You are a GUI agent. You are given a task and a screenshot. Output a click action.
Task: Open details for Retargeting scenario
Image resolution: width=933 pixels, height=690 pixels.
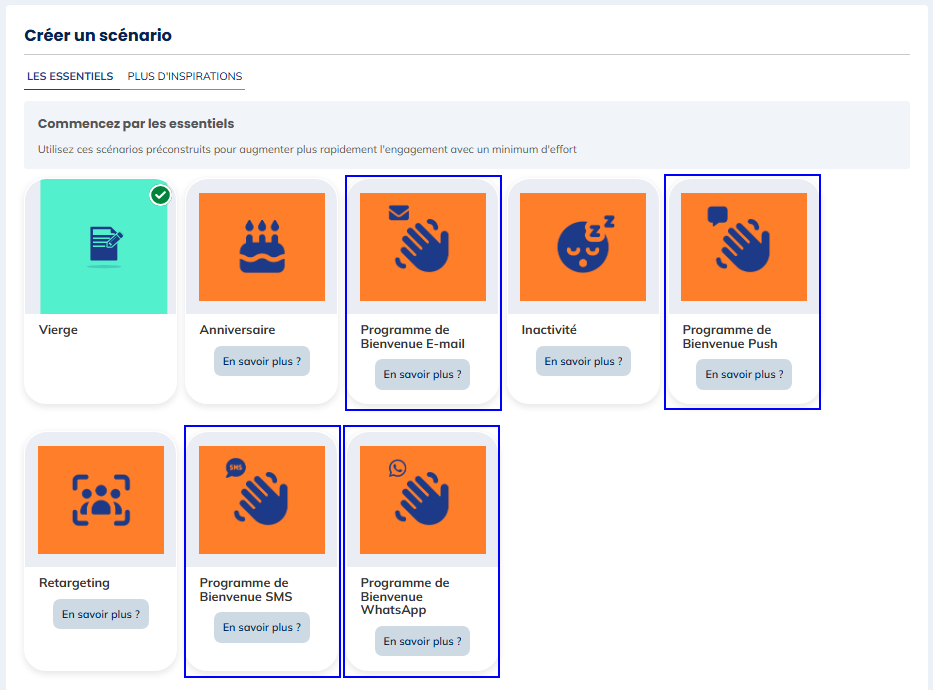[x=100, y=613]
